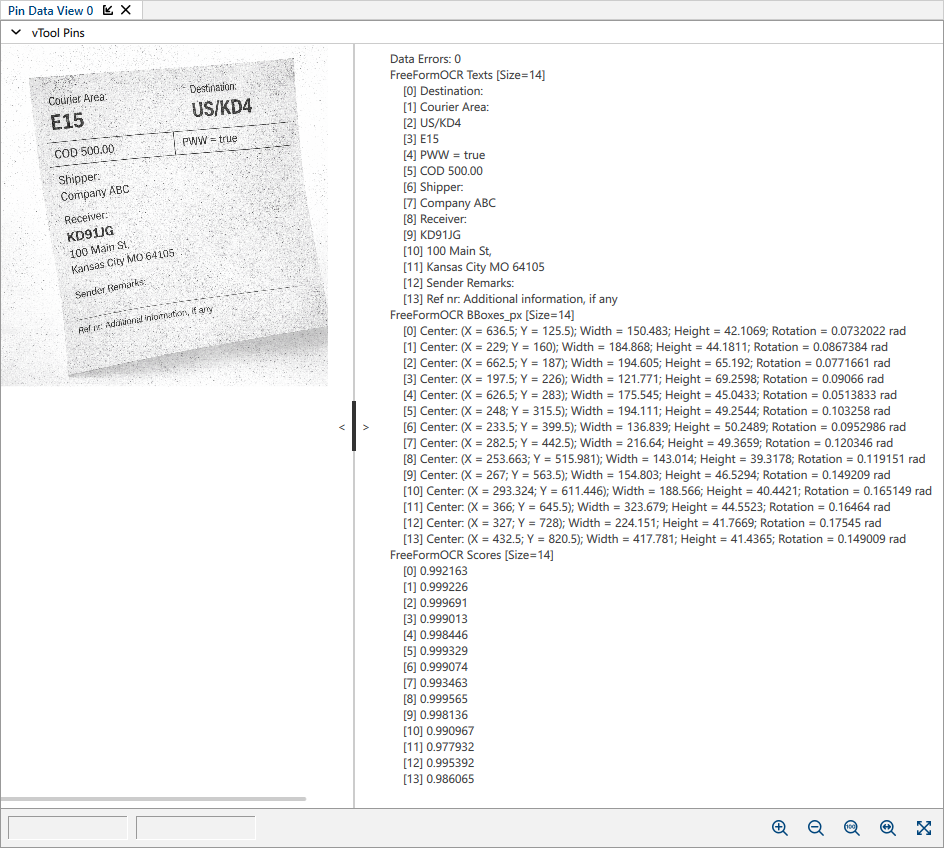
Task: Select bounding box row with Center X = 229
Action: 645,347
